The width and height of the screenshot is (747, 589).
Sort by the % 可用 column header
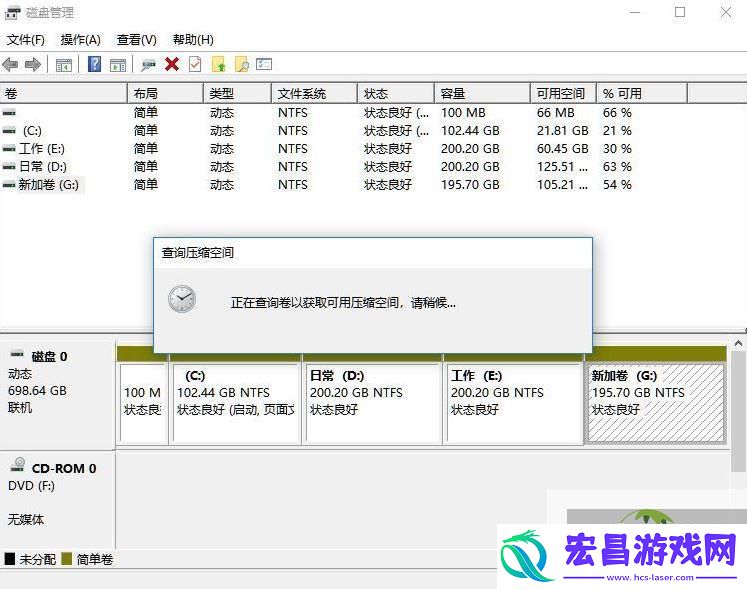[642, 93]
